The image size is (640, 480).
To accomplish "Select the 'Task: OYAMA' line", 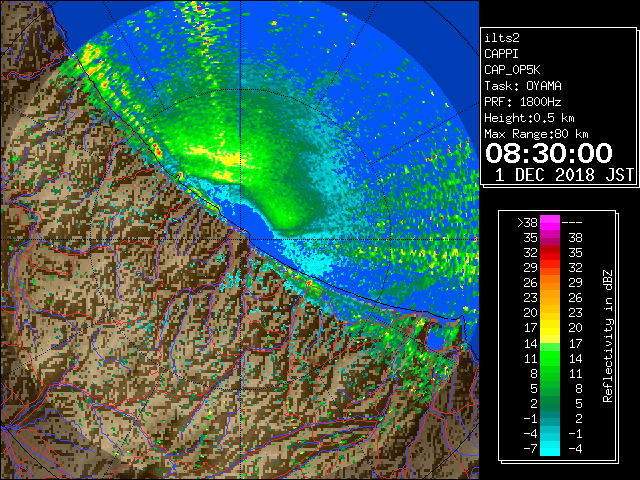I will [x=523, y=86].
